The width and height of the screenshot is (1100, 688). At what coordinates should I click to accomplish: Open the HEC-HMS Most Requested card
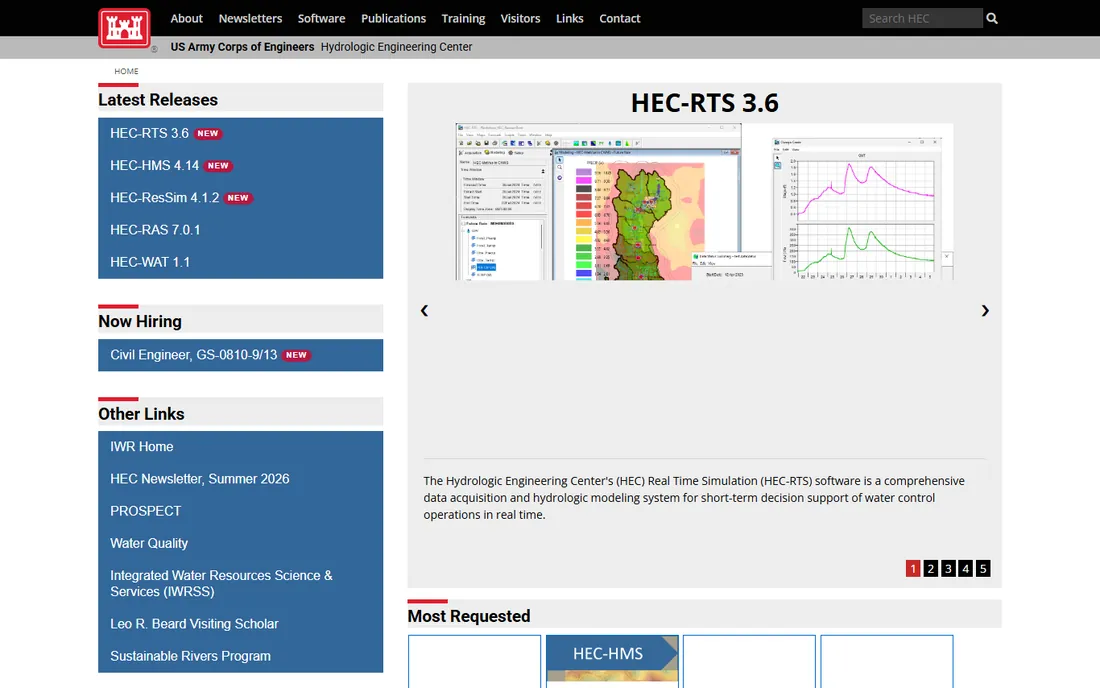tap(612, 661)
